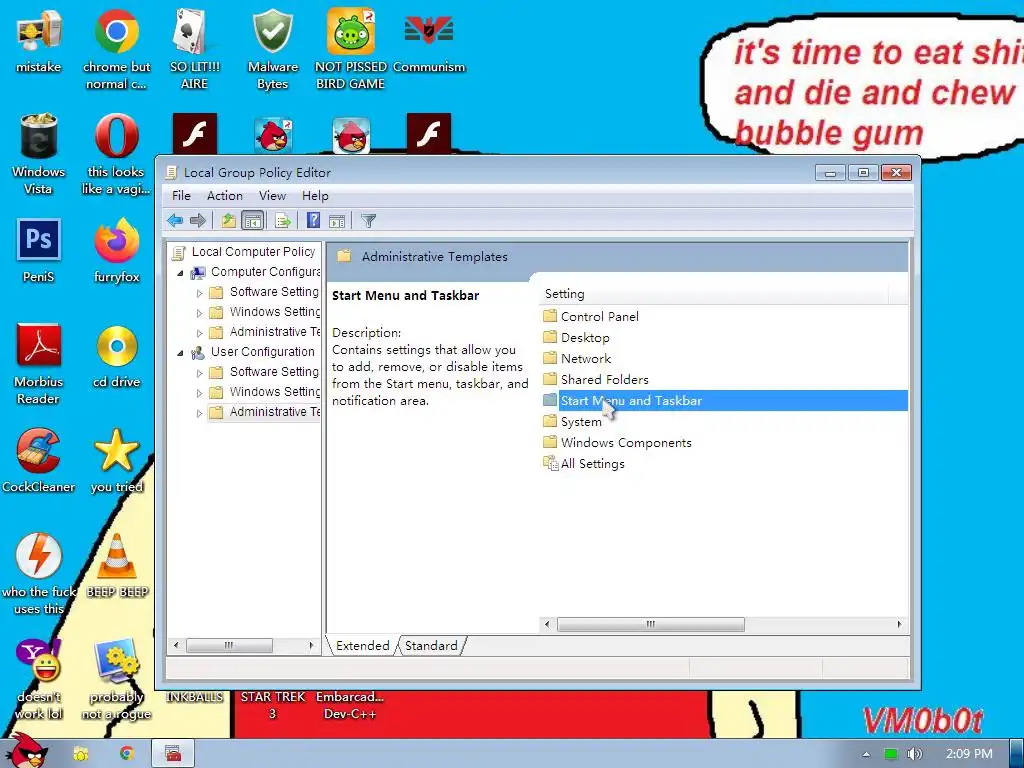Click the red Opera O desktop icon
The width and height of the screenshot is (1024, 768).
pos(116,154)
